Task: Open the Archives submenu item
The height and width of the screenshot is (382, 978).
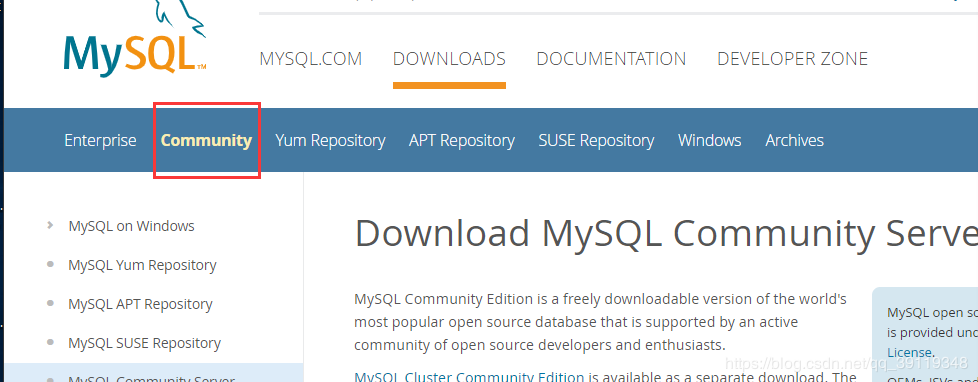Action: (795, 140)
